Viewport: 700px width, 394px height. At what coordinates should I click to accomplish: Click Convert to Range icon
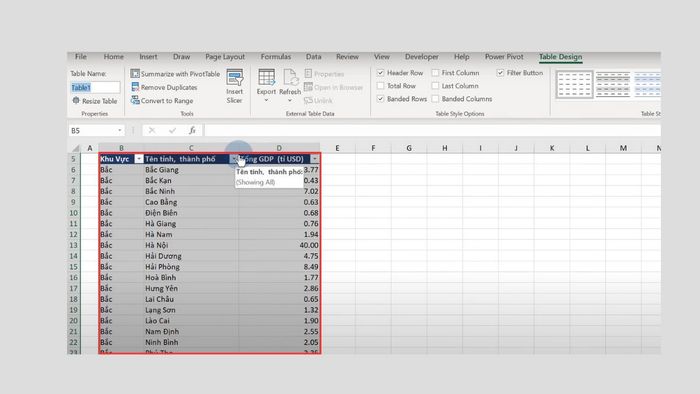point(135,100)
